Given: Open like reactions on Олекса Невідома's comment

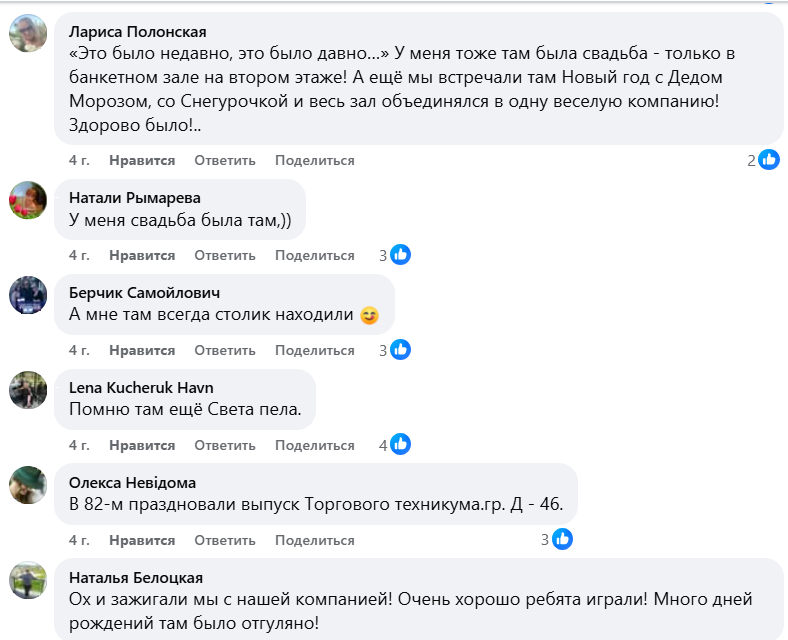Looking at the screenshot, I should tap(562, 540).
